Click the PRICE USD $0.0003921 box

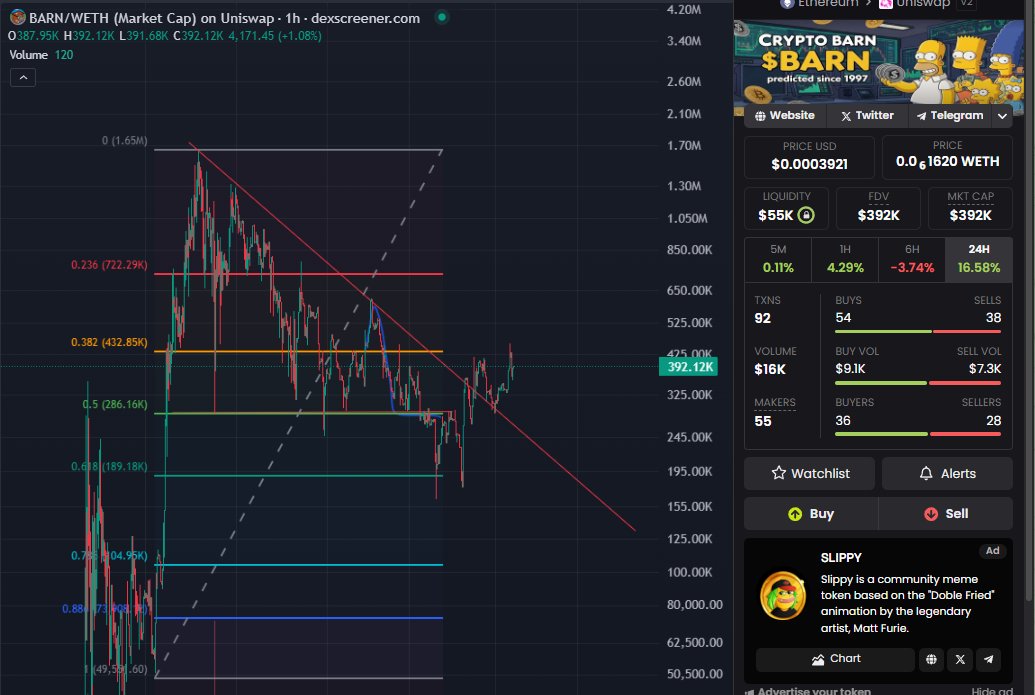(809, 157)
